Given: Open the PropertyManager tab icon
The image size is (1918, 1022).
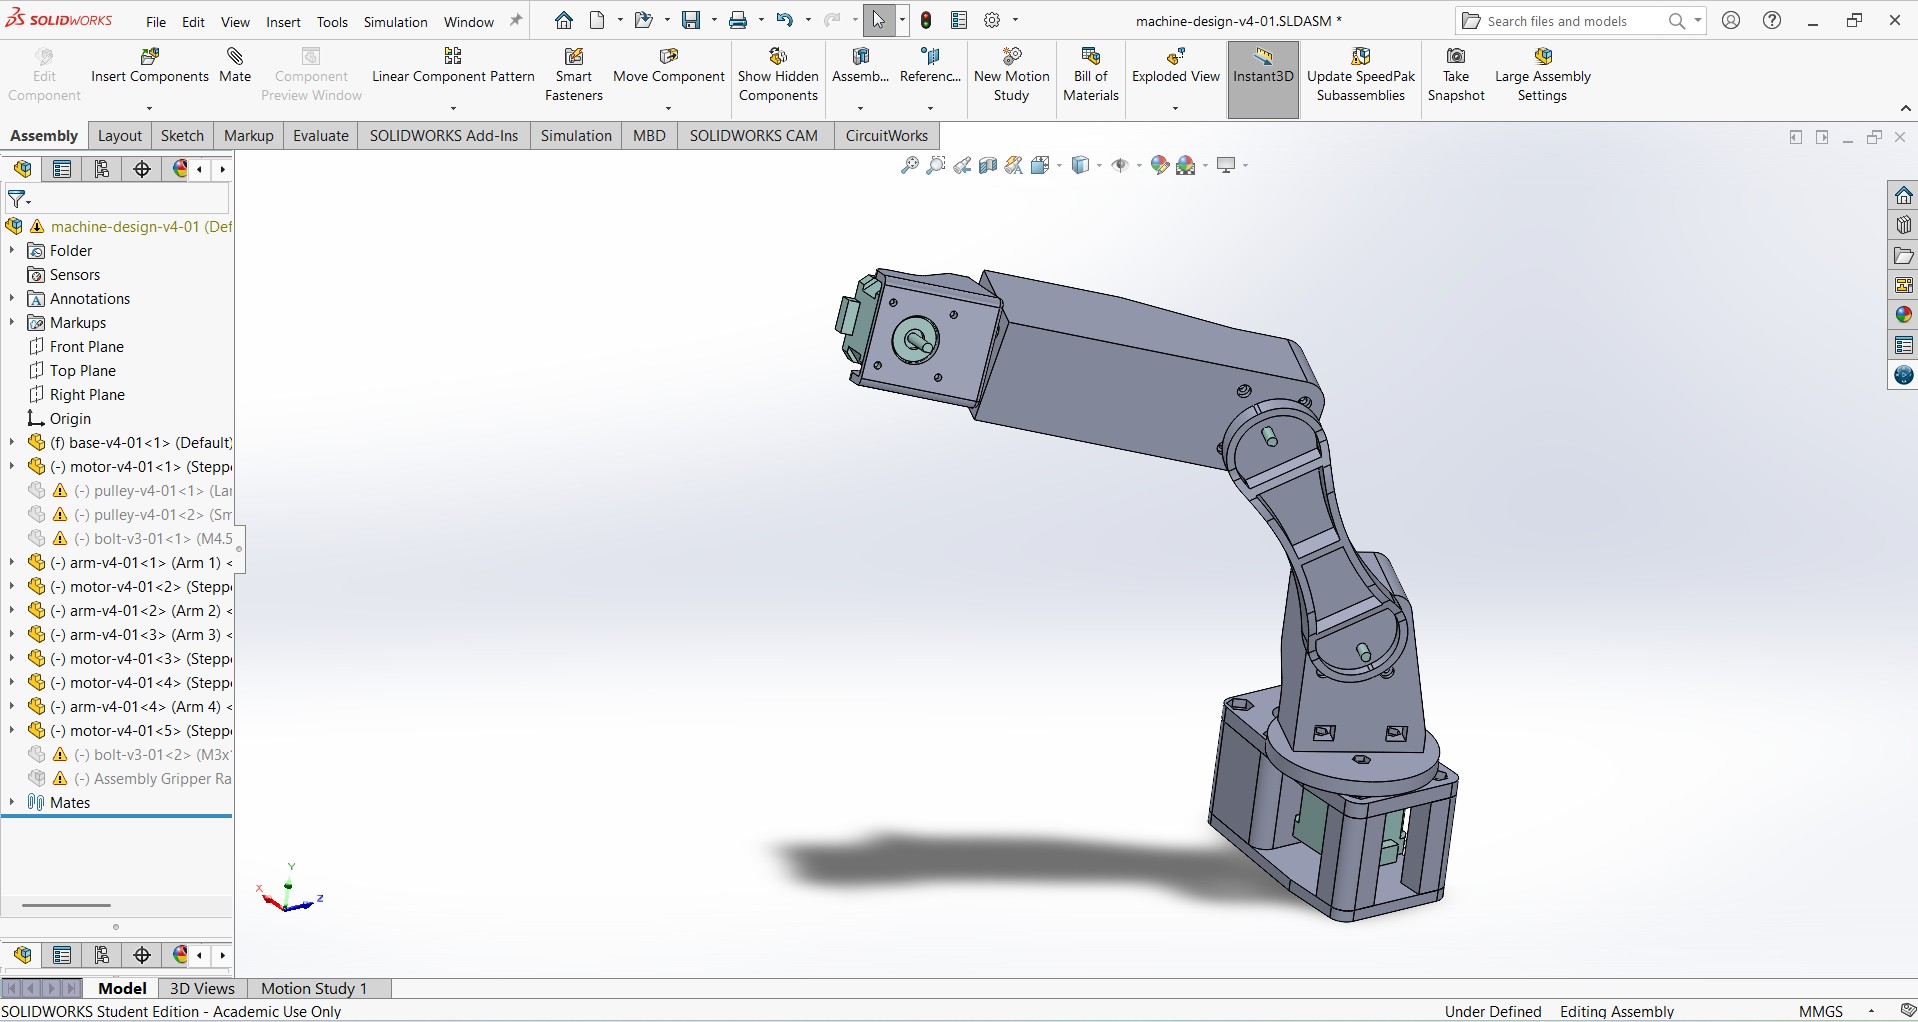Looking at the screenshot, I should coord(62,169).
